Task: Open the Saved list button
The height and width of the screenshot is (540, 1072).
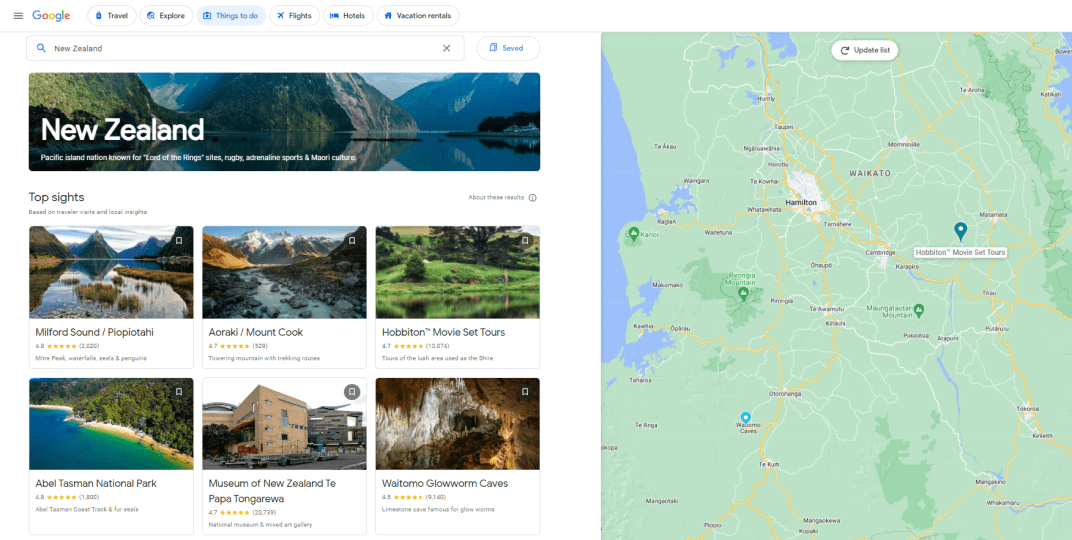Action: 508,49
